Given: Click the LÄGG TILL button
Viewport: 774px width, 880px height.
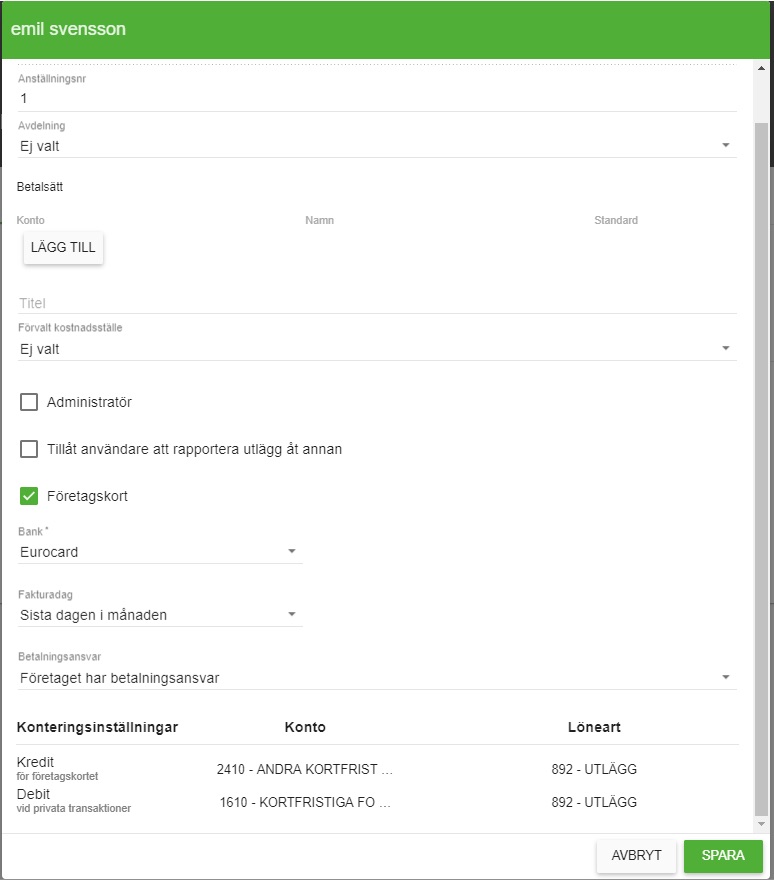Looking at the screenshot, I should 63,248.
